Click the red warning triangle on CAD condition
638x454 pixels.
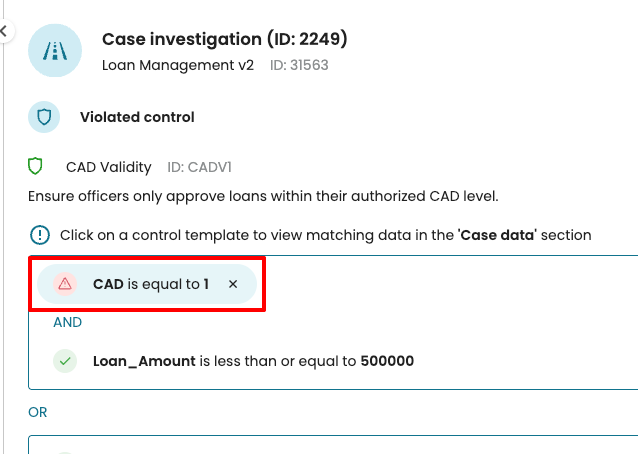point(65,284)
